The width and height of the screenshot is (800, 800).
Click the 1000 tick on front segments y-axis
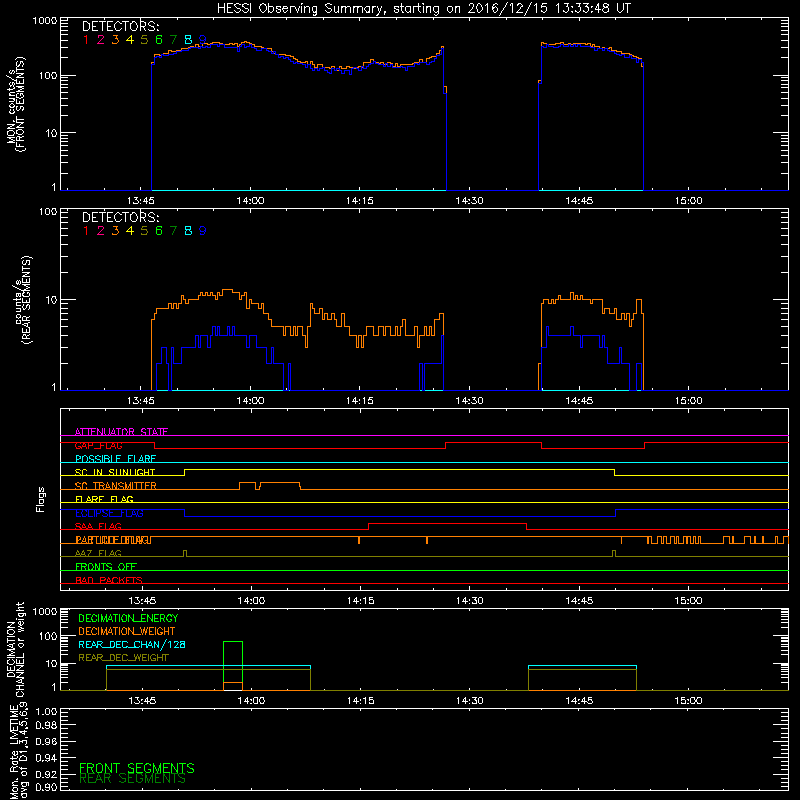coord(45,21)
